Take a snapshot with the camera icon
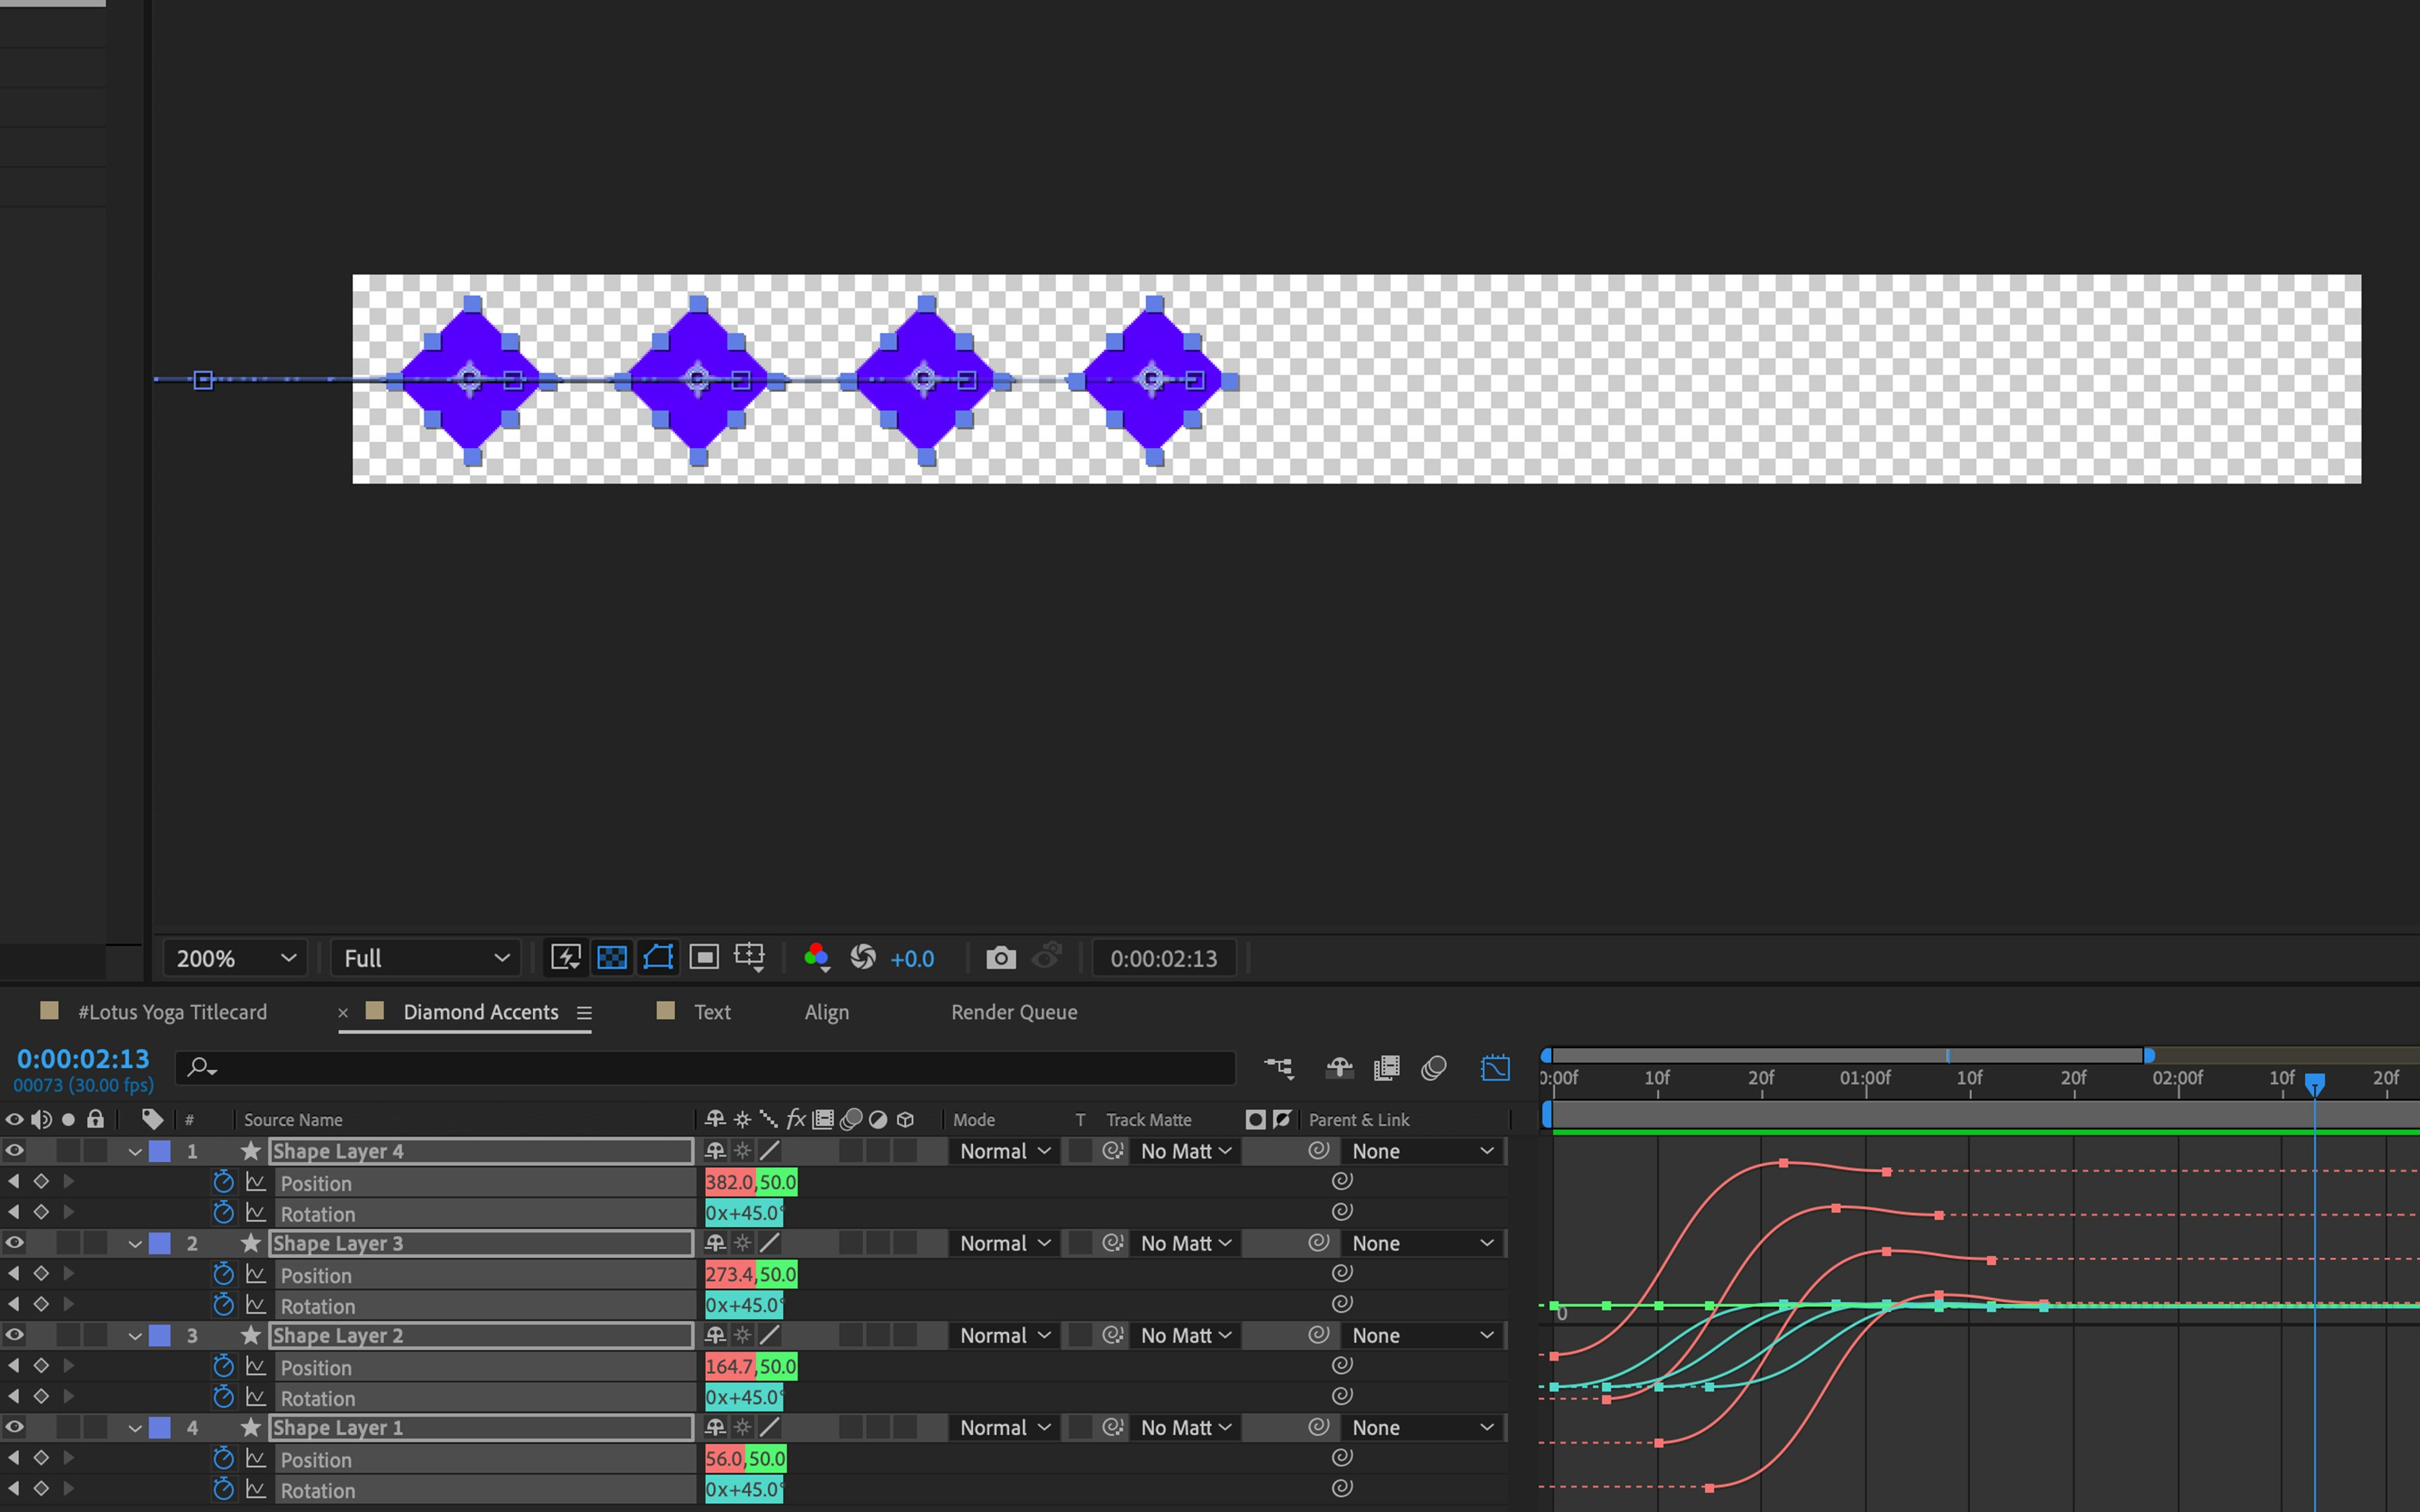2420x1512 pixels. (x=1000, y=958)
